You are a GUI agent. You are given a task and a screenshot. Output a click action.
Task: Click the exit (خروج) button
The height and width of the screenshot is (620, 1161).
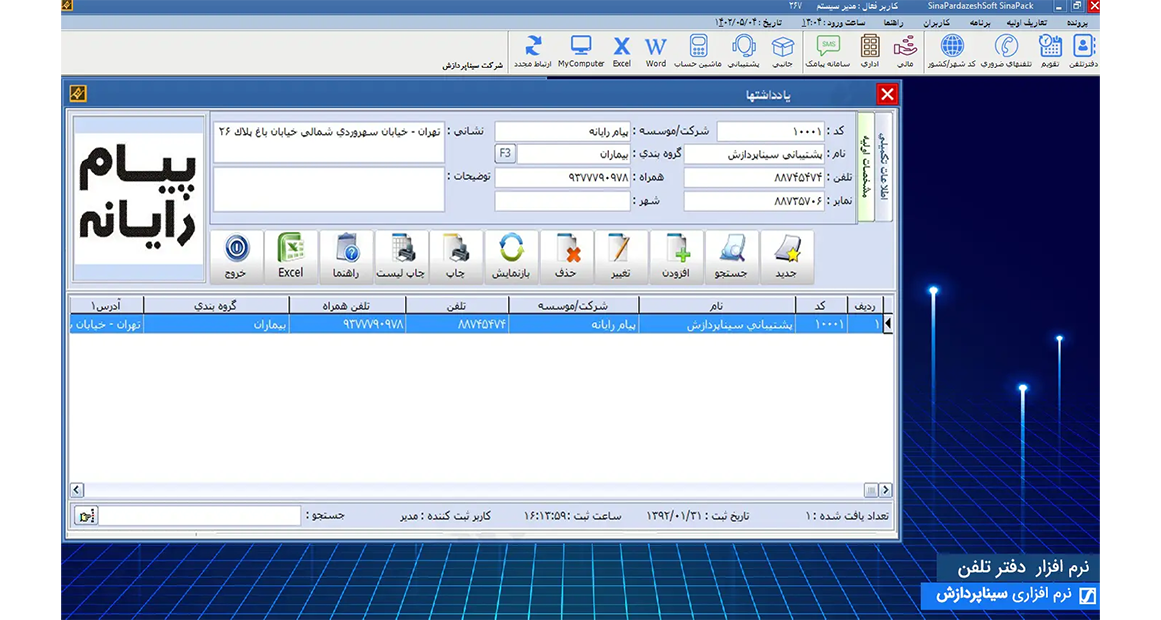pos(236,255)
